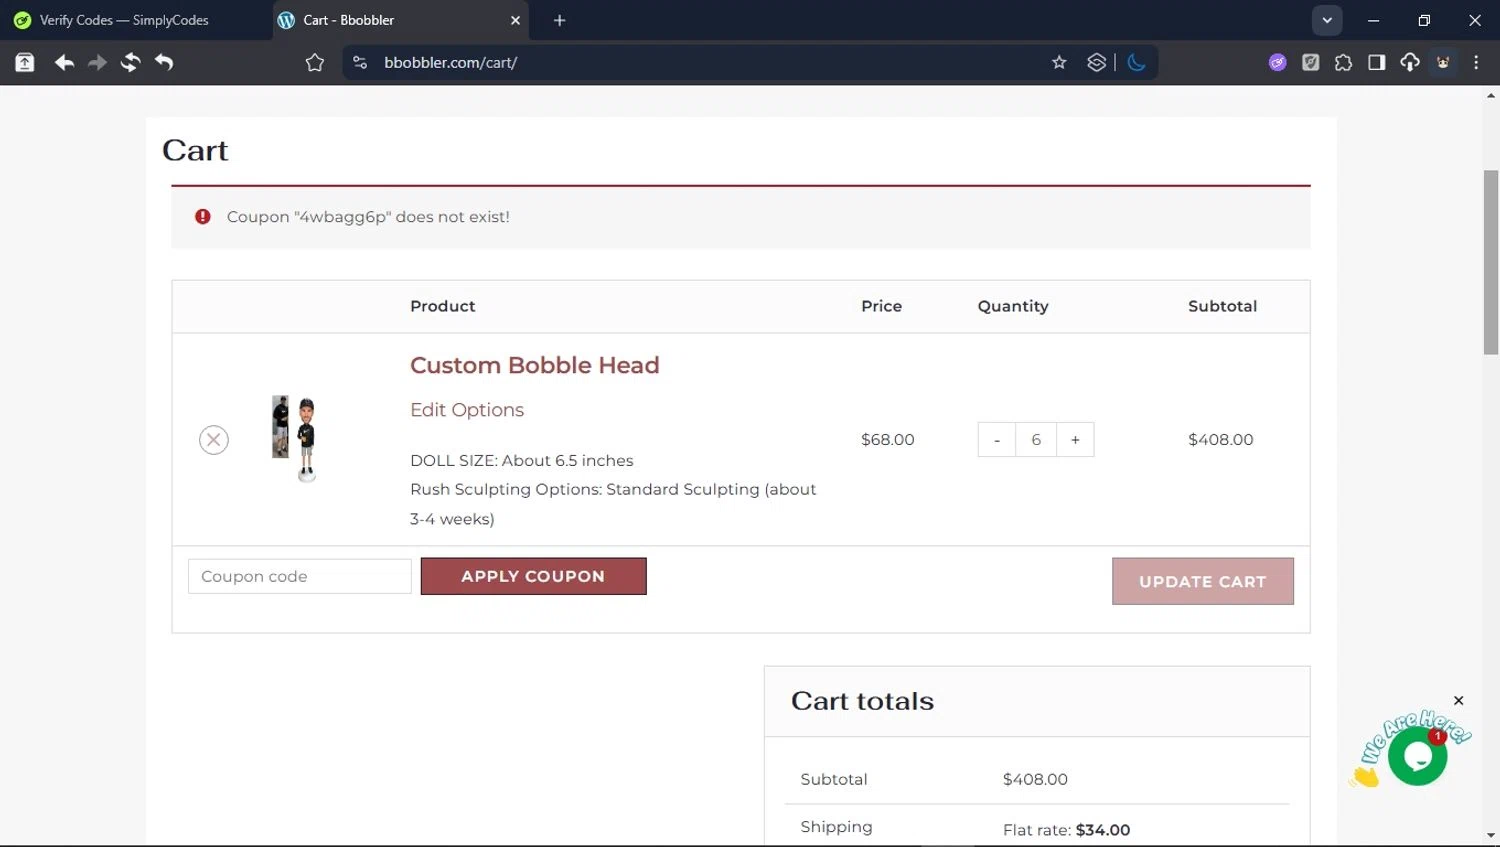The width and height of the screenshot is (1500, 847).
Task: Expand the tab search dropdown
Action: tap(1327, 20)
